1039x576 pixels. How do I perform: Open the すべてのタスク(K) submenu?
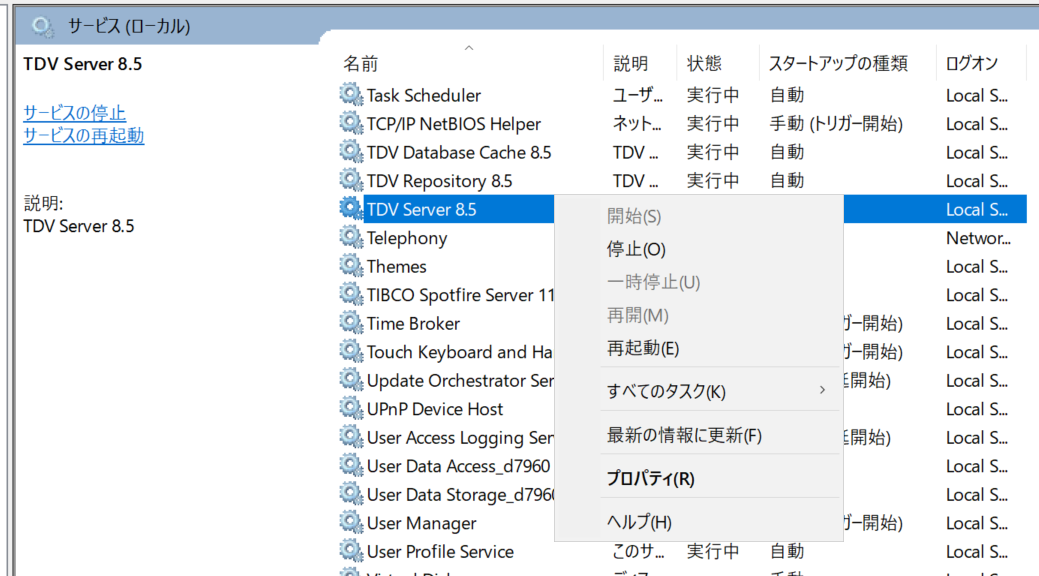click(x=698, y=391)
